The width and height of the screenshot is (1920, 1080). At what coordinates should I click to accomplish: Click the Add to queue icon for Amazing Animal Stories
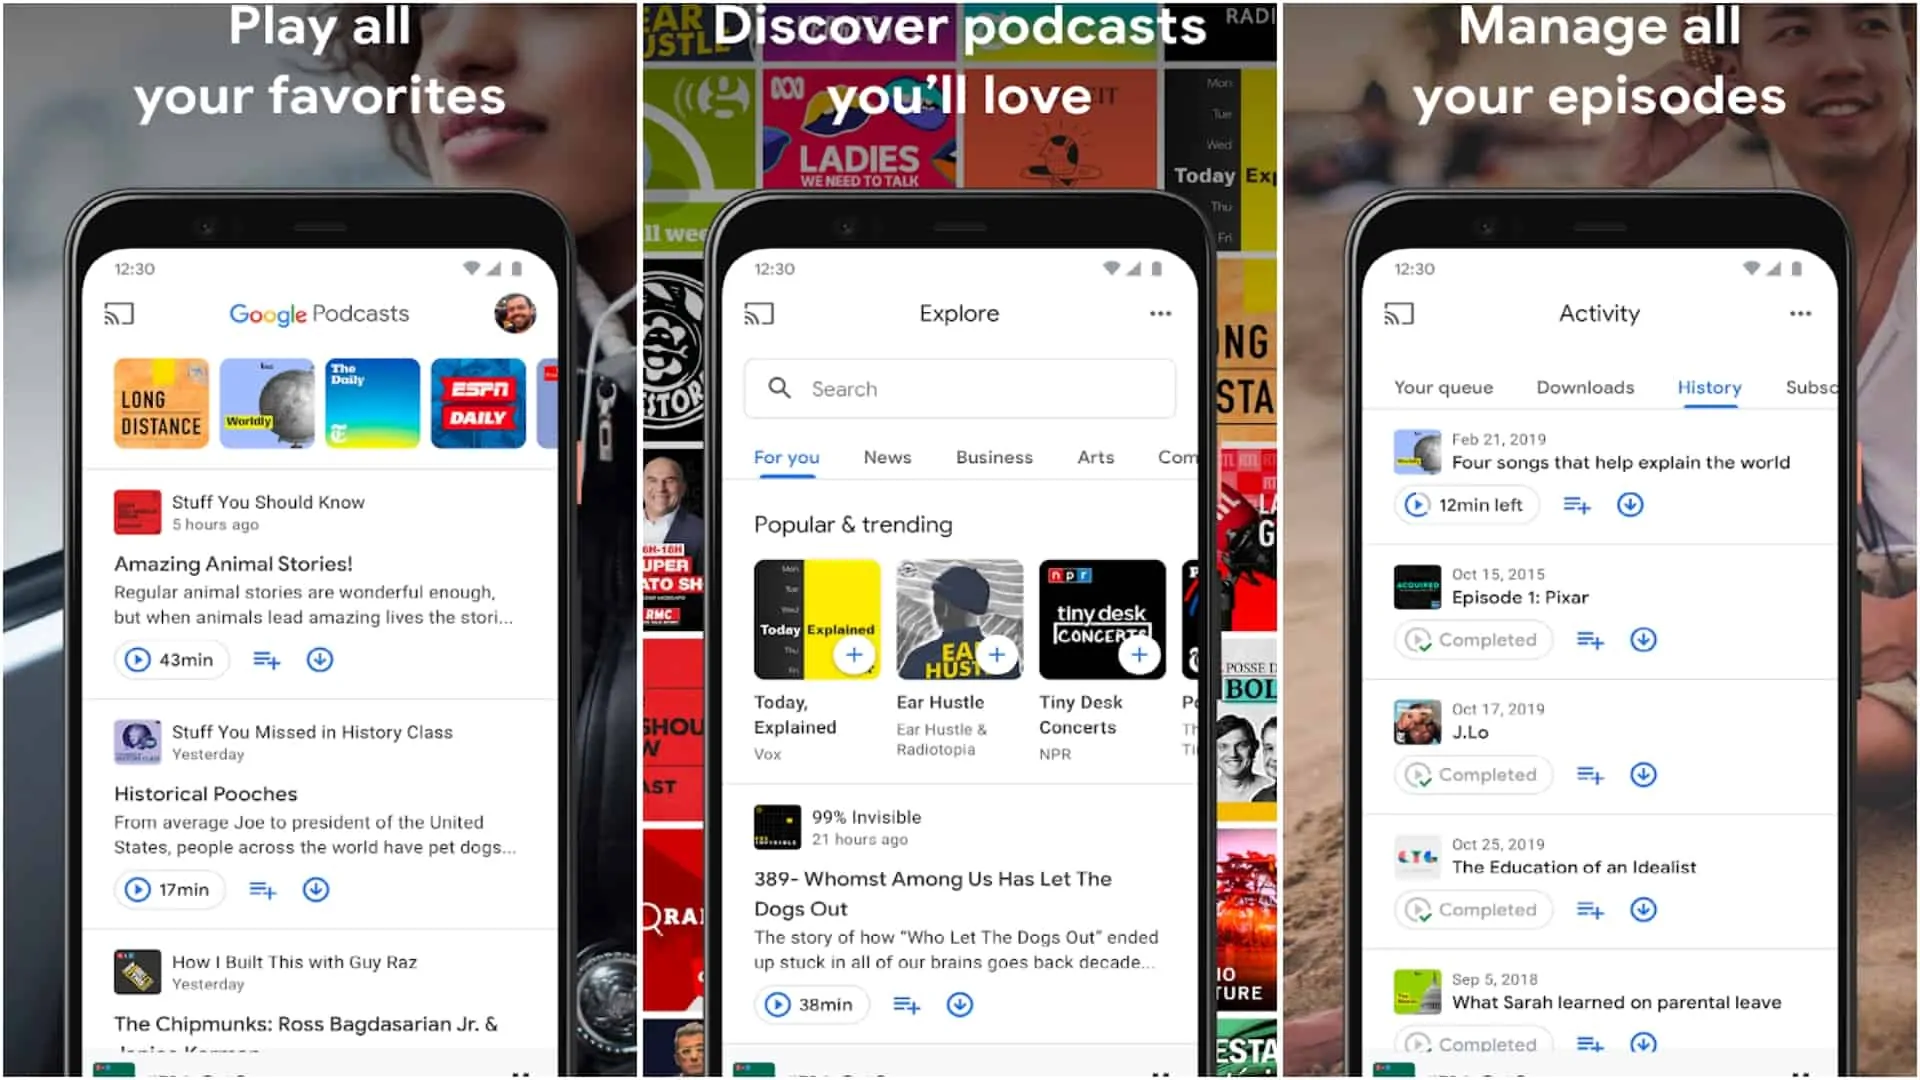(x=264, y=659)
